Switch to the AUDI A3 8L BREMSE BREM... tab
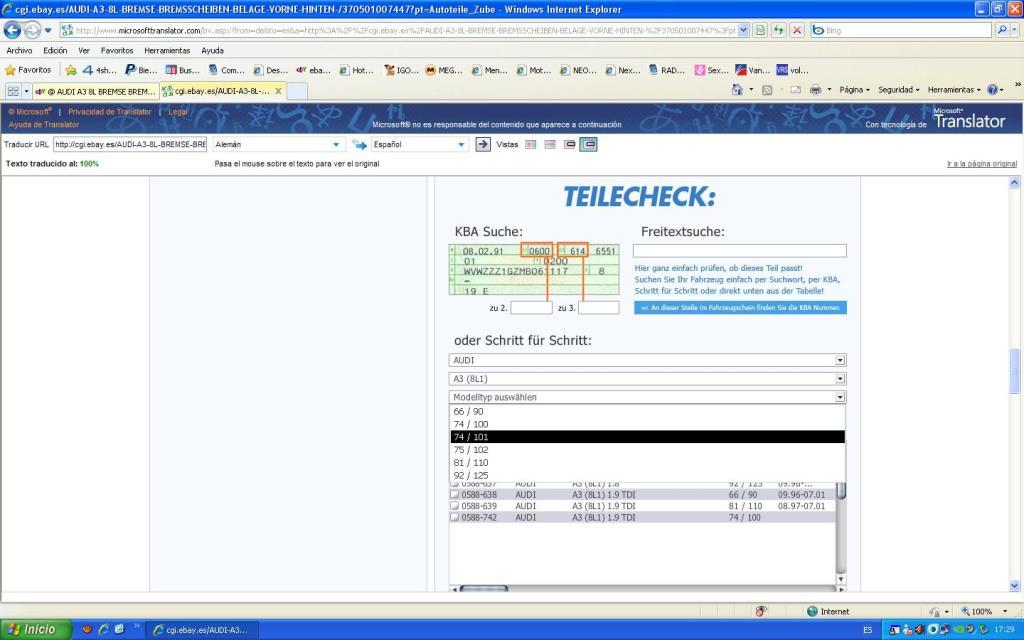 [x=95, y=91]
